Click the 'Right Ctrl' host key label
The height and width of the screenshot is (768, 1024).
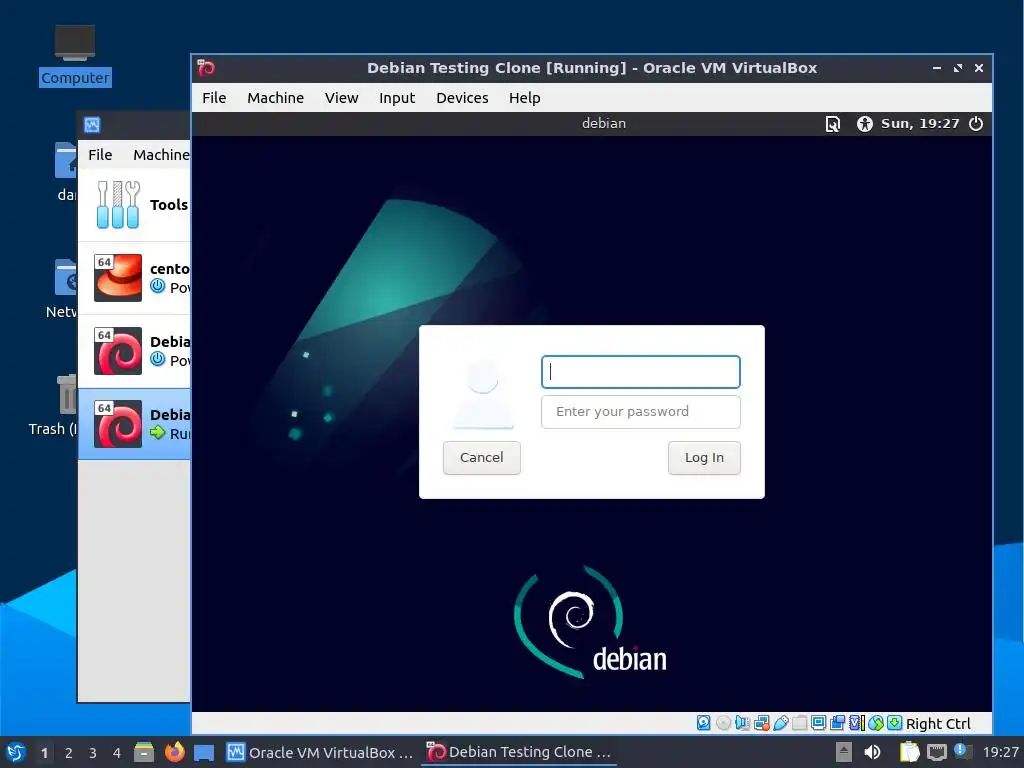point(938,724)
